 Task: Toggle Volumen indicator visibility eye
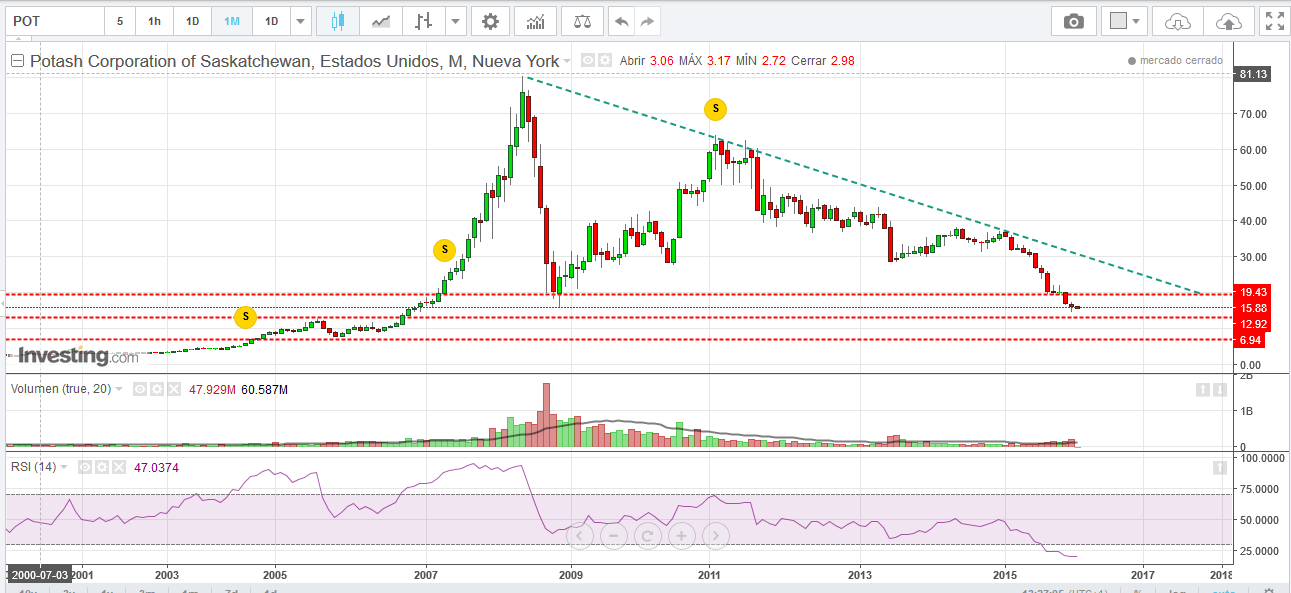pyautogui.click(x=140, y=389)
